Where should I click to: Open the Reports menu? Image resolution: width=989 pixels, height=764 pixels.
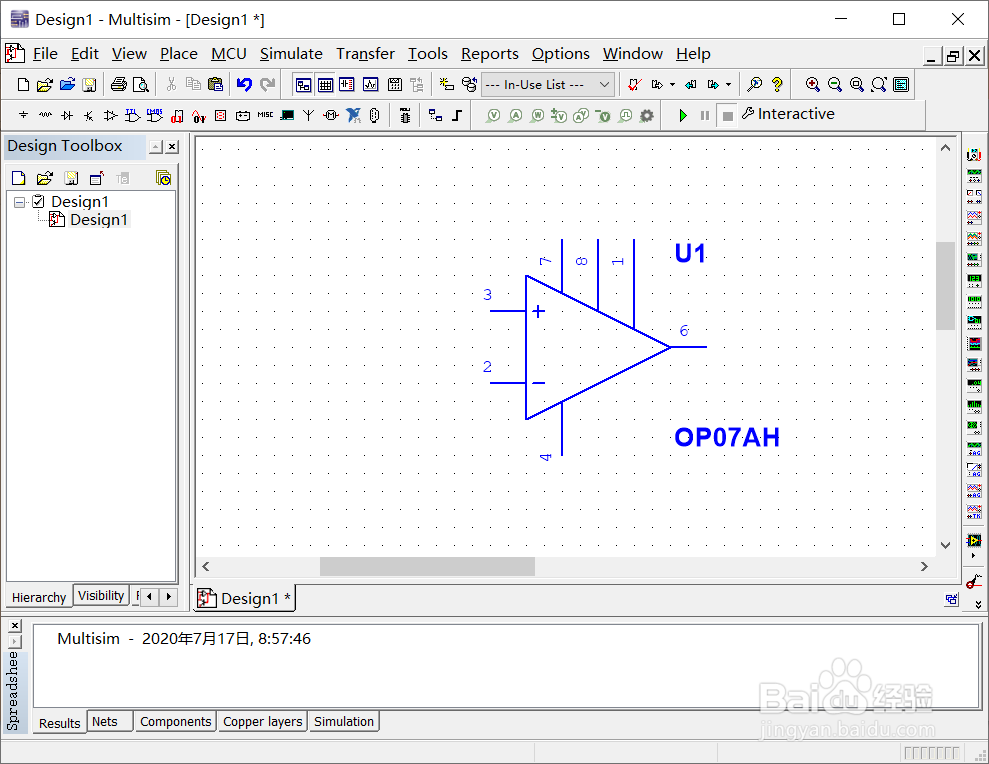(x=489, y=54)
